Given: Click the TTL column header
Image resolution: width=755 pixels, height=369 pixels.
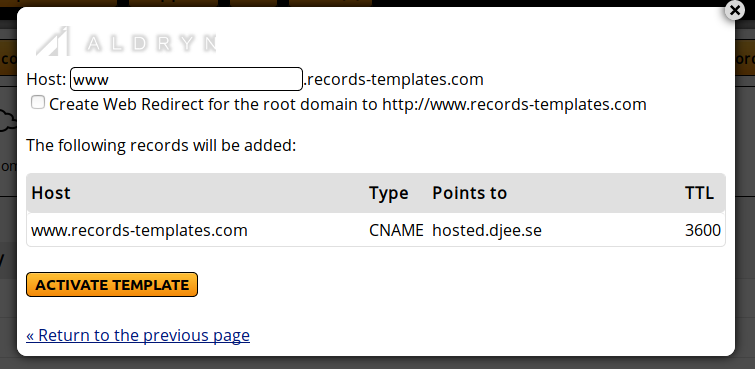Looking at the screenshot, I should [x=699, y=193].
